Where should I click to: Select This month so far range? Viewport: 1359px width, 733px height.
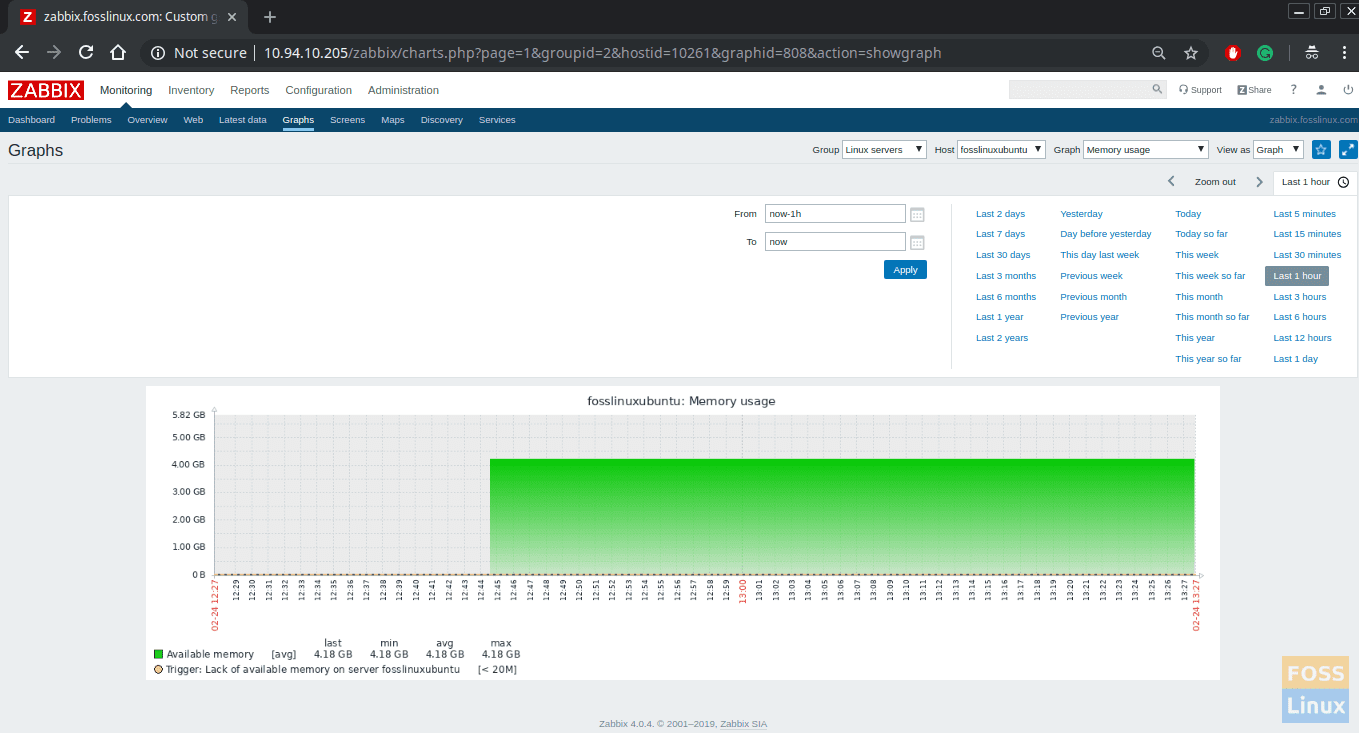click(1212, 317)
